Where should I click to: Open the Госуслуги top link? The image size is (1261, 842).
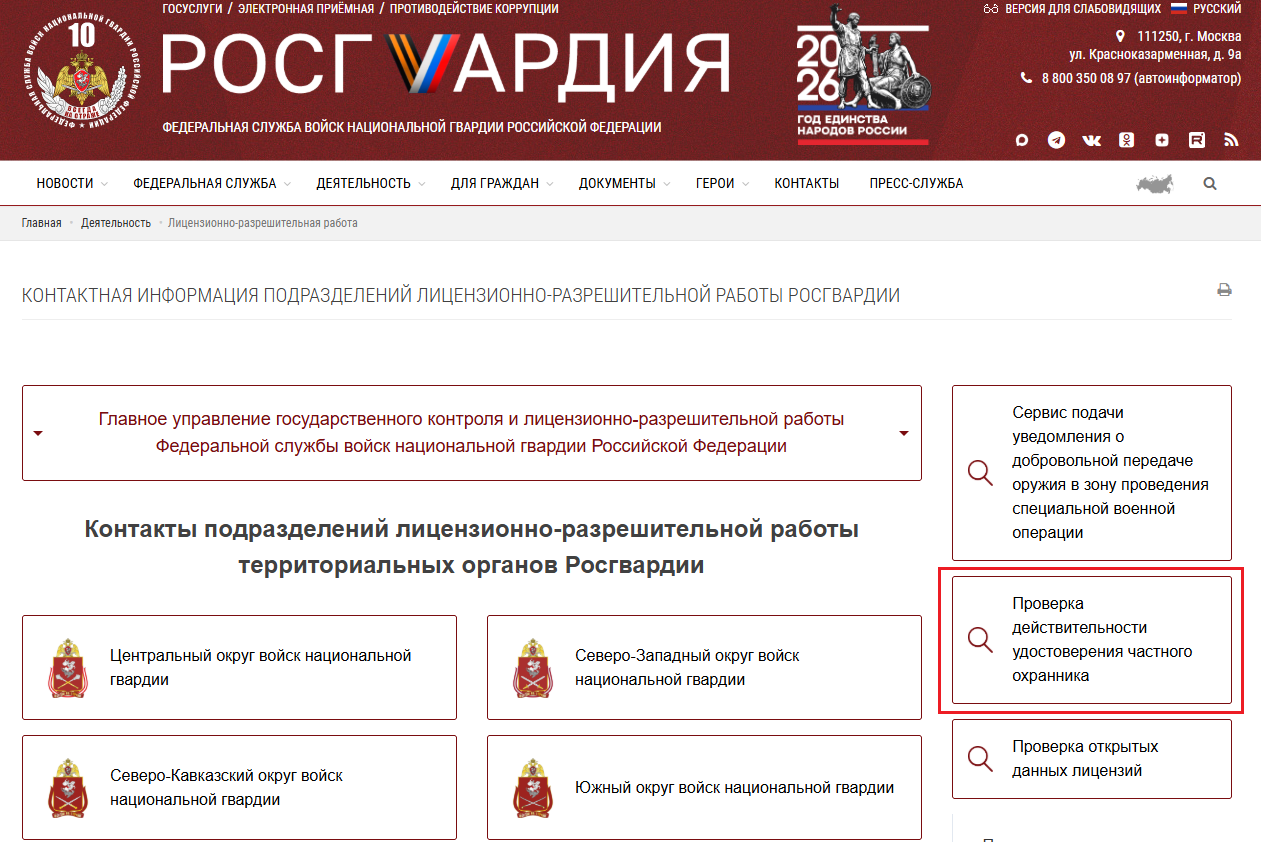(x=192, y=9)
